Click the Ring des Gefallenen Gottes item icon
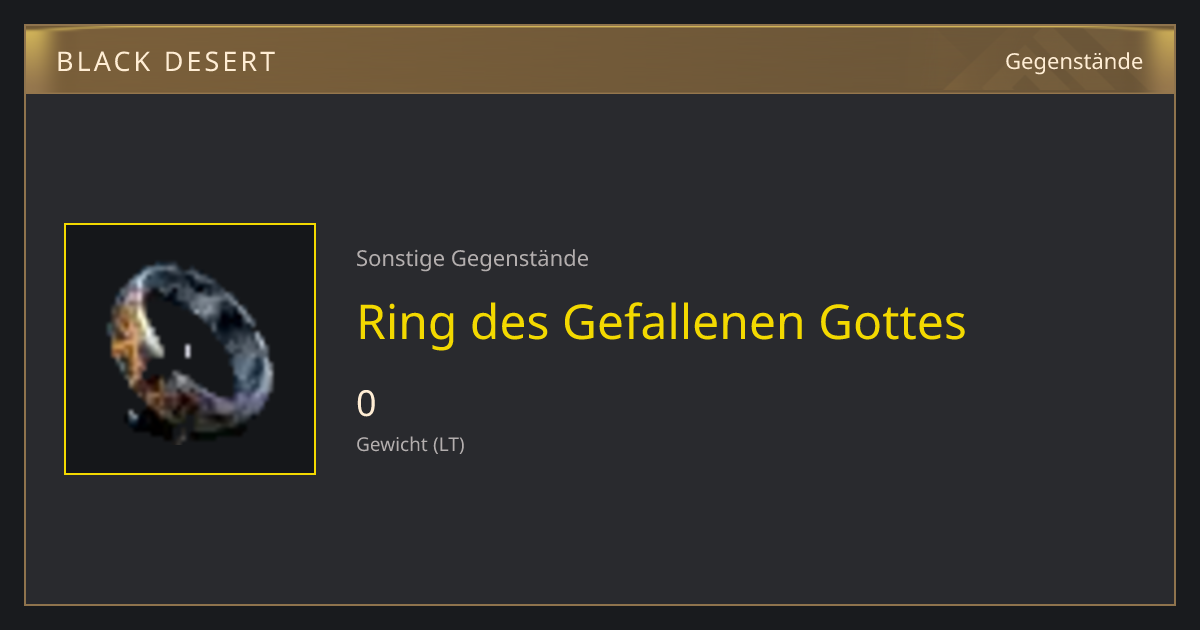The width and height of the screenshot is (1200, 630). tap(190, 349)
